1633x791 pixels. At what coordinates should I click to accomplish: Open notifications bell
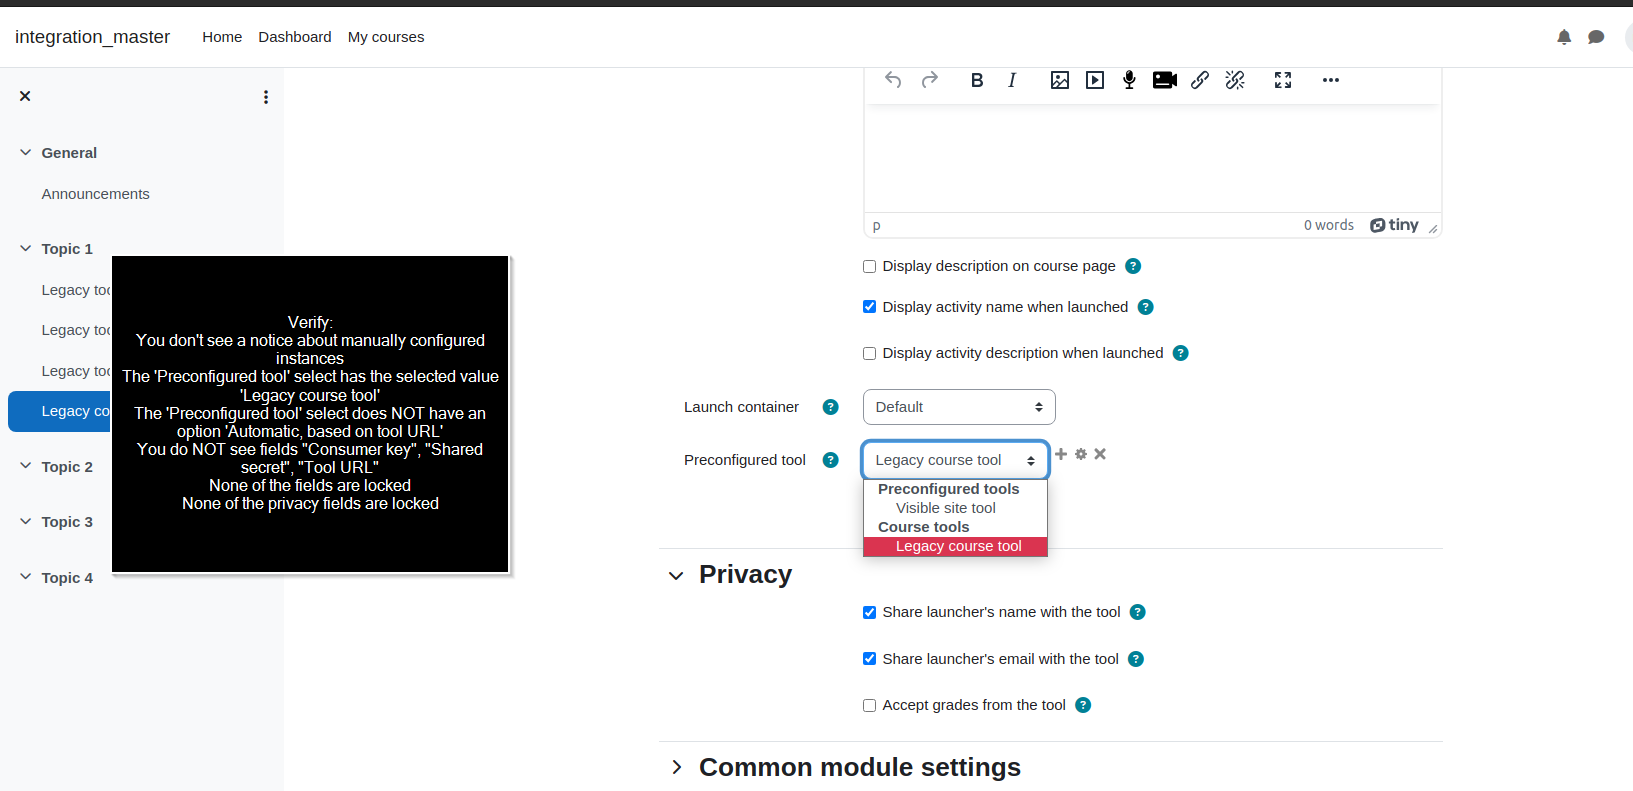point(1564,37)
